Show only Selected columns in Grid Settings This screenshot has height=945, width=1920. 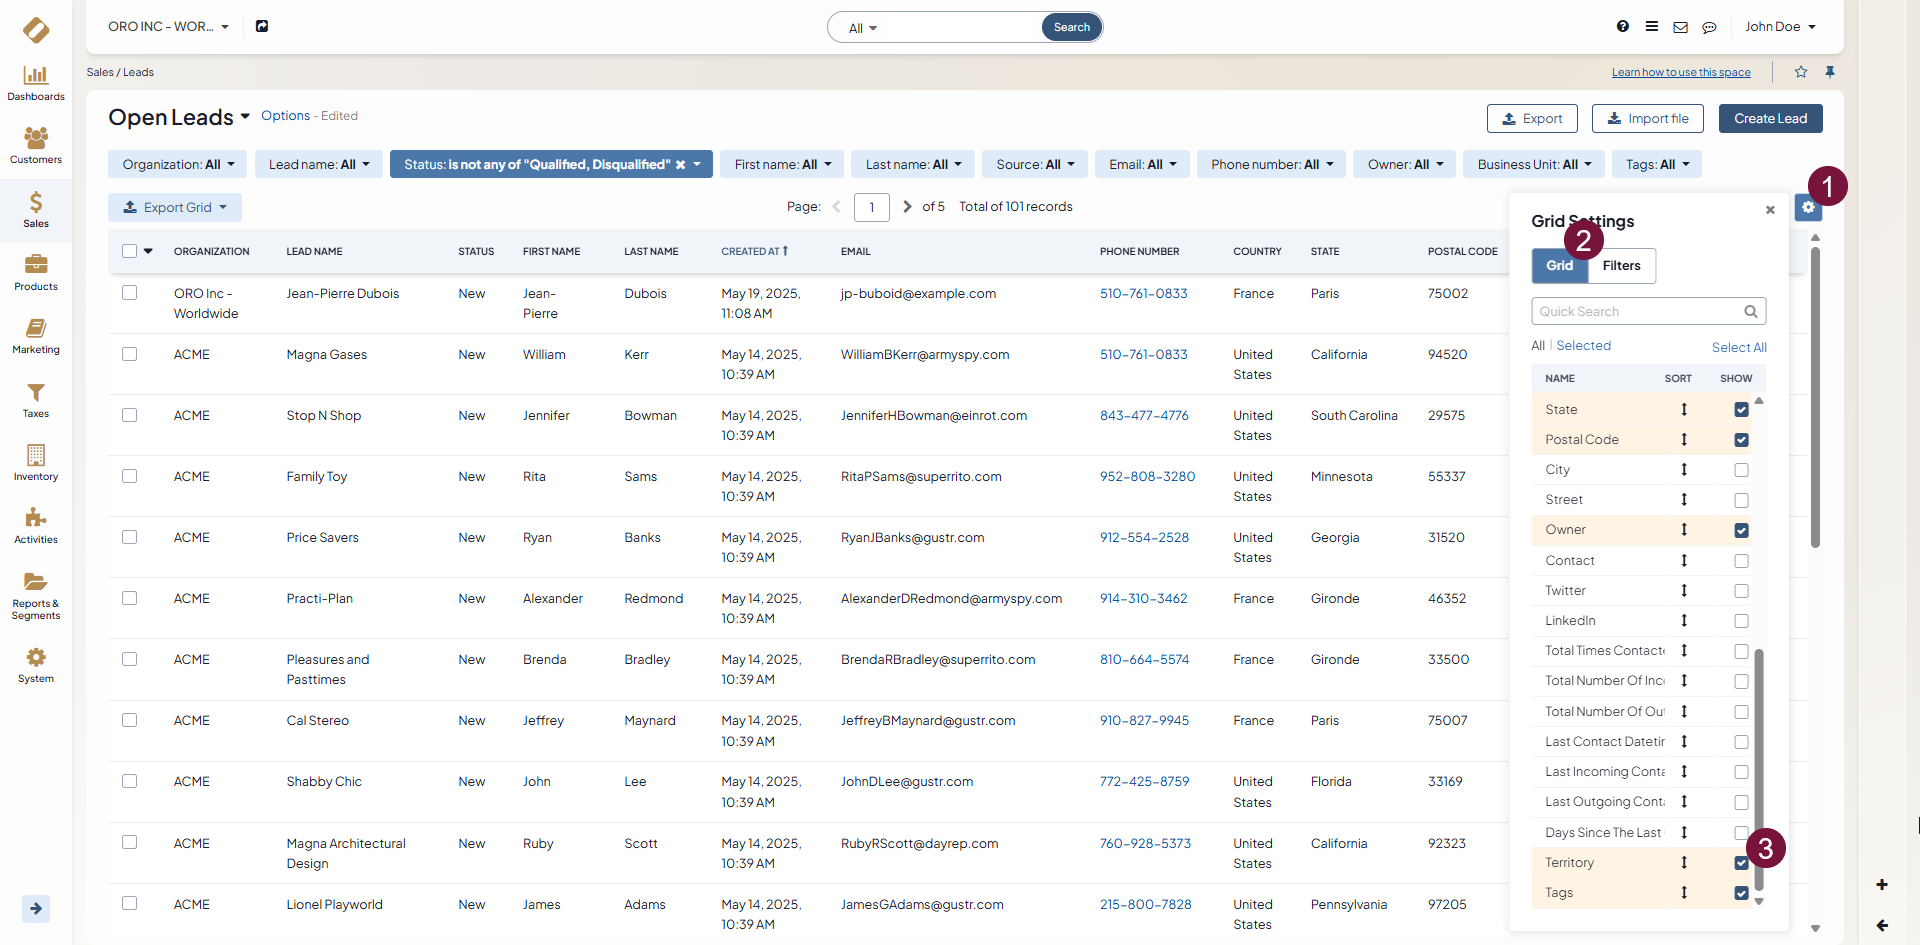click(x=1583, y=346)
